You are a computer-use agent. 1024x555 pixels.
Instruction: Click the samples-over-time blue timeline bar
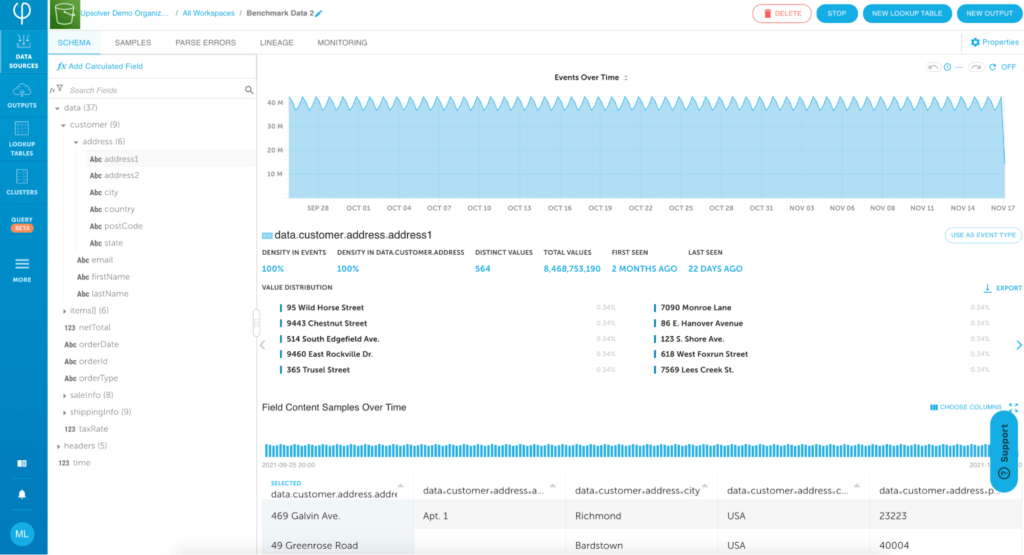(627, 450)
